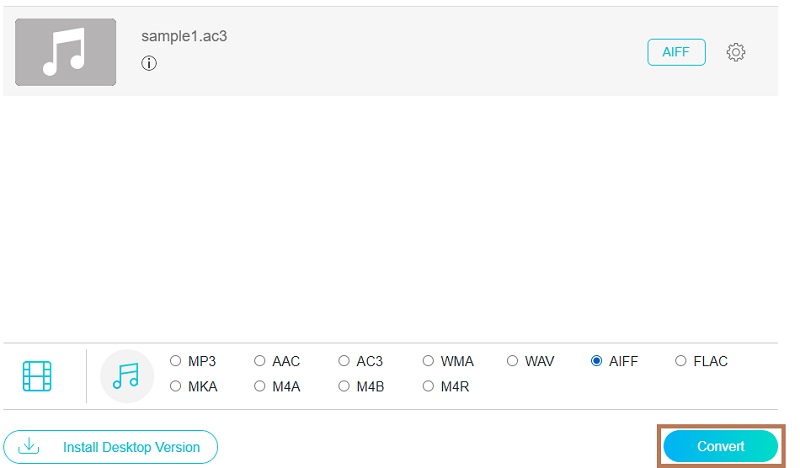Select the AC3 radio option
The image size is (800, 468).
pyautogui.click(x=344, y=361)
